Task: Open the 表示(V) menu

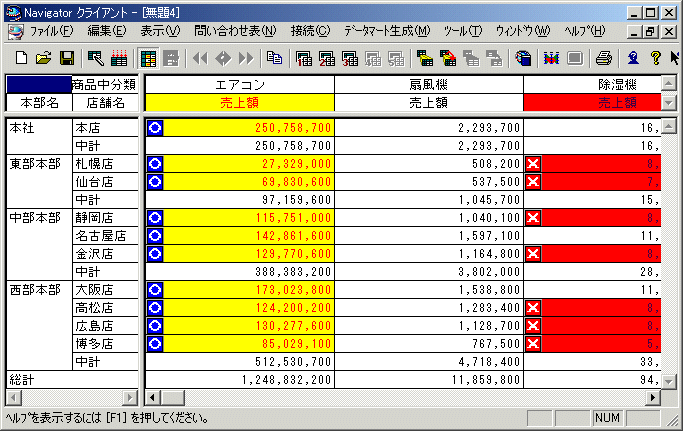Action: [x=160, y=31]
